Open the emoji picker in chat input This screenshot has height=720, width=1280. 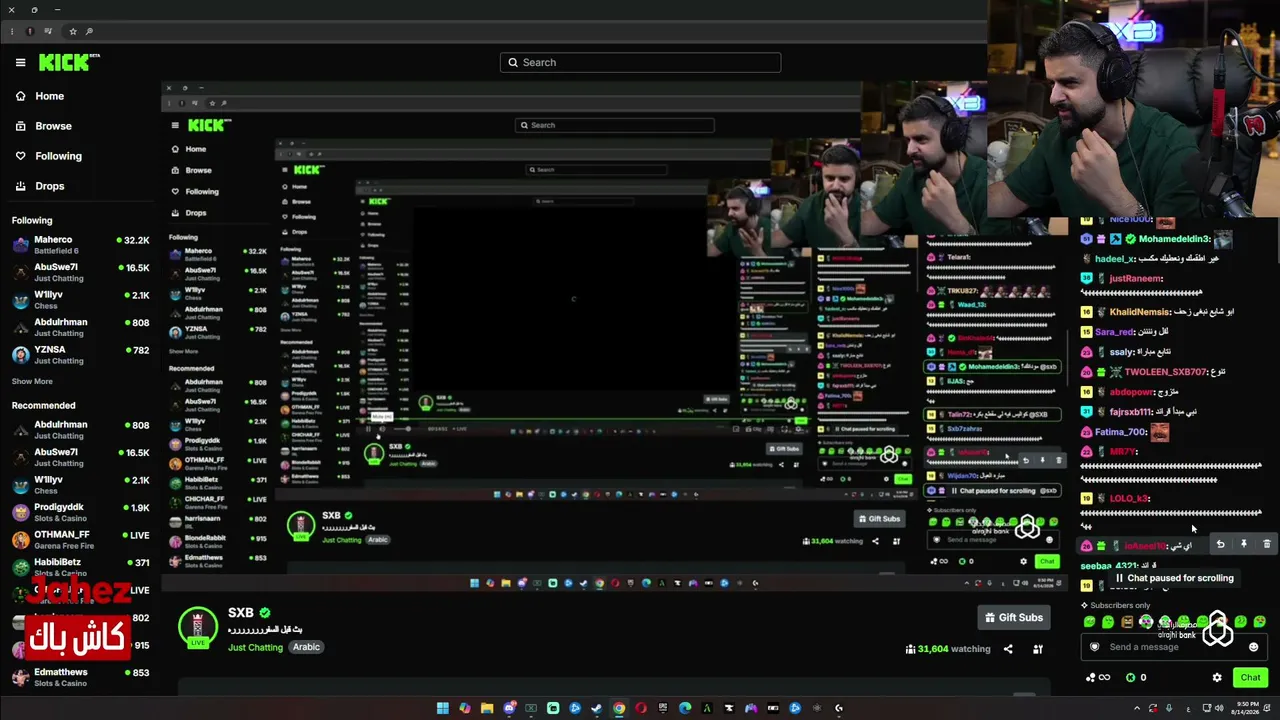[x=1254, y=647]
